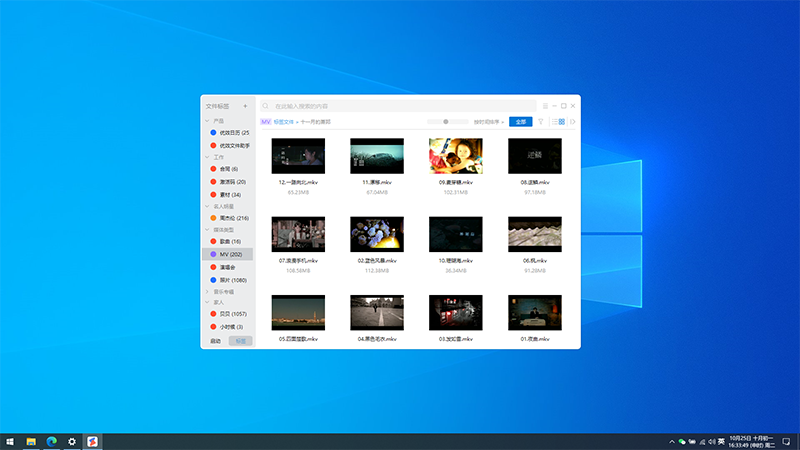800x450 pixels.
Task: Switch to list view layout
Action: pos(555,122)
